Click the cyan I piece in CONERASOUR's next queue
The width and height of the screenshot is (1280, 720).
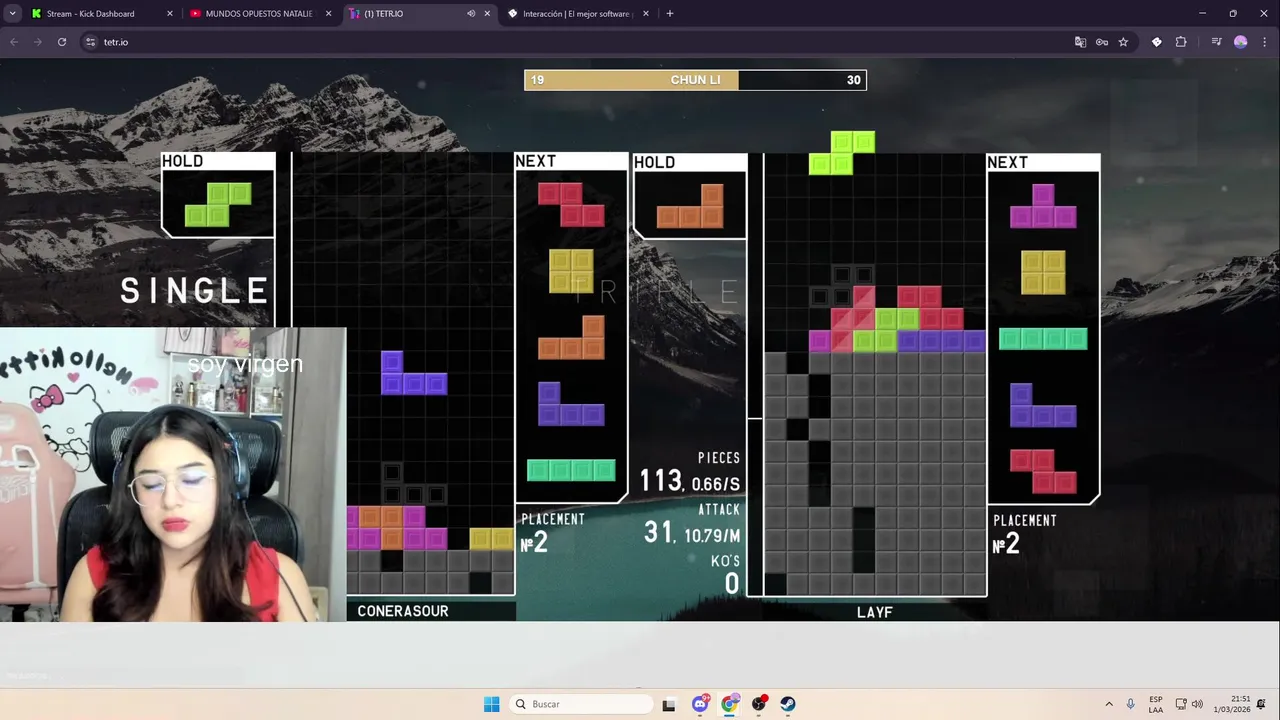(571, 470)
